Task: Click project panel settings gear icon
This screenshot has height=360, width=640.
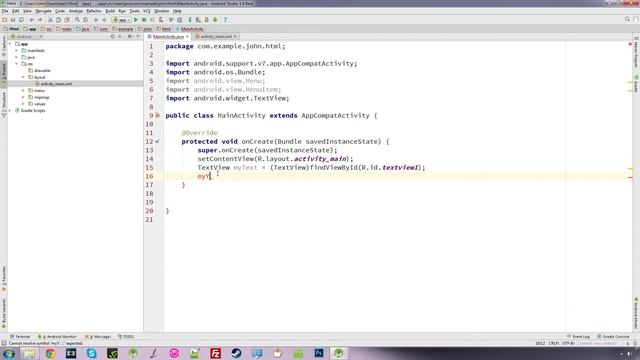Action: pos(130,36)
